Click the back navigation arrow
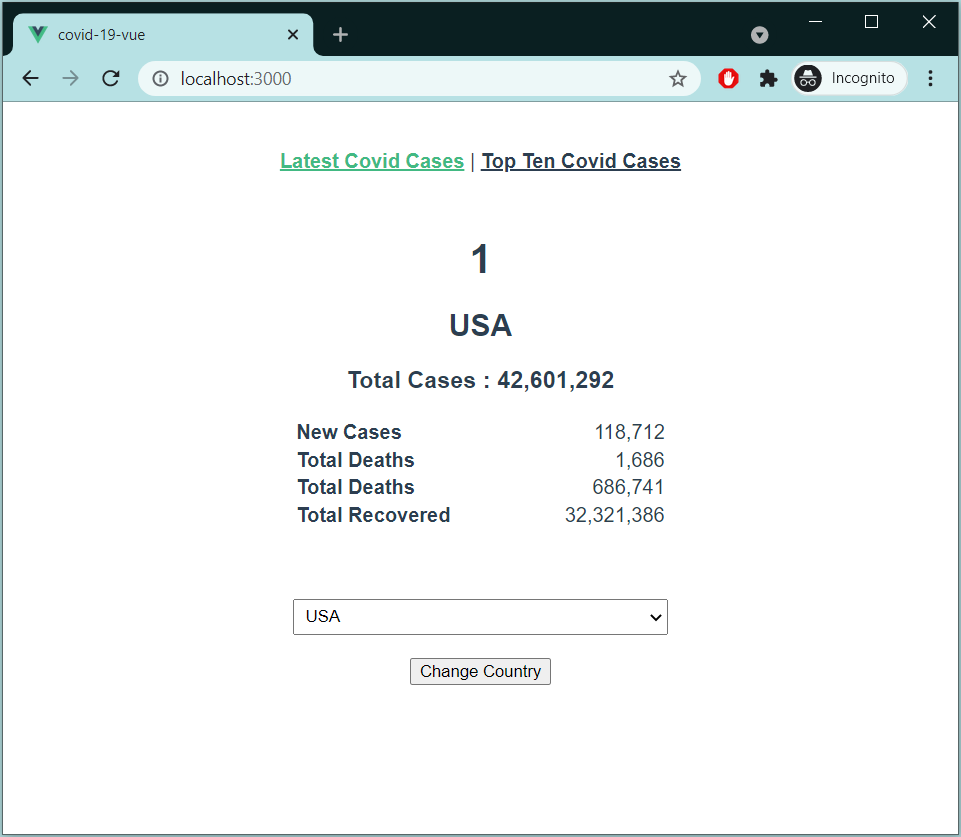The width and height of the screenshot is (961, 837). [x=30, y=78]
